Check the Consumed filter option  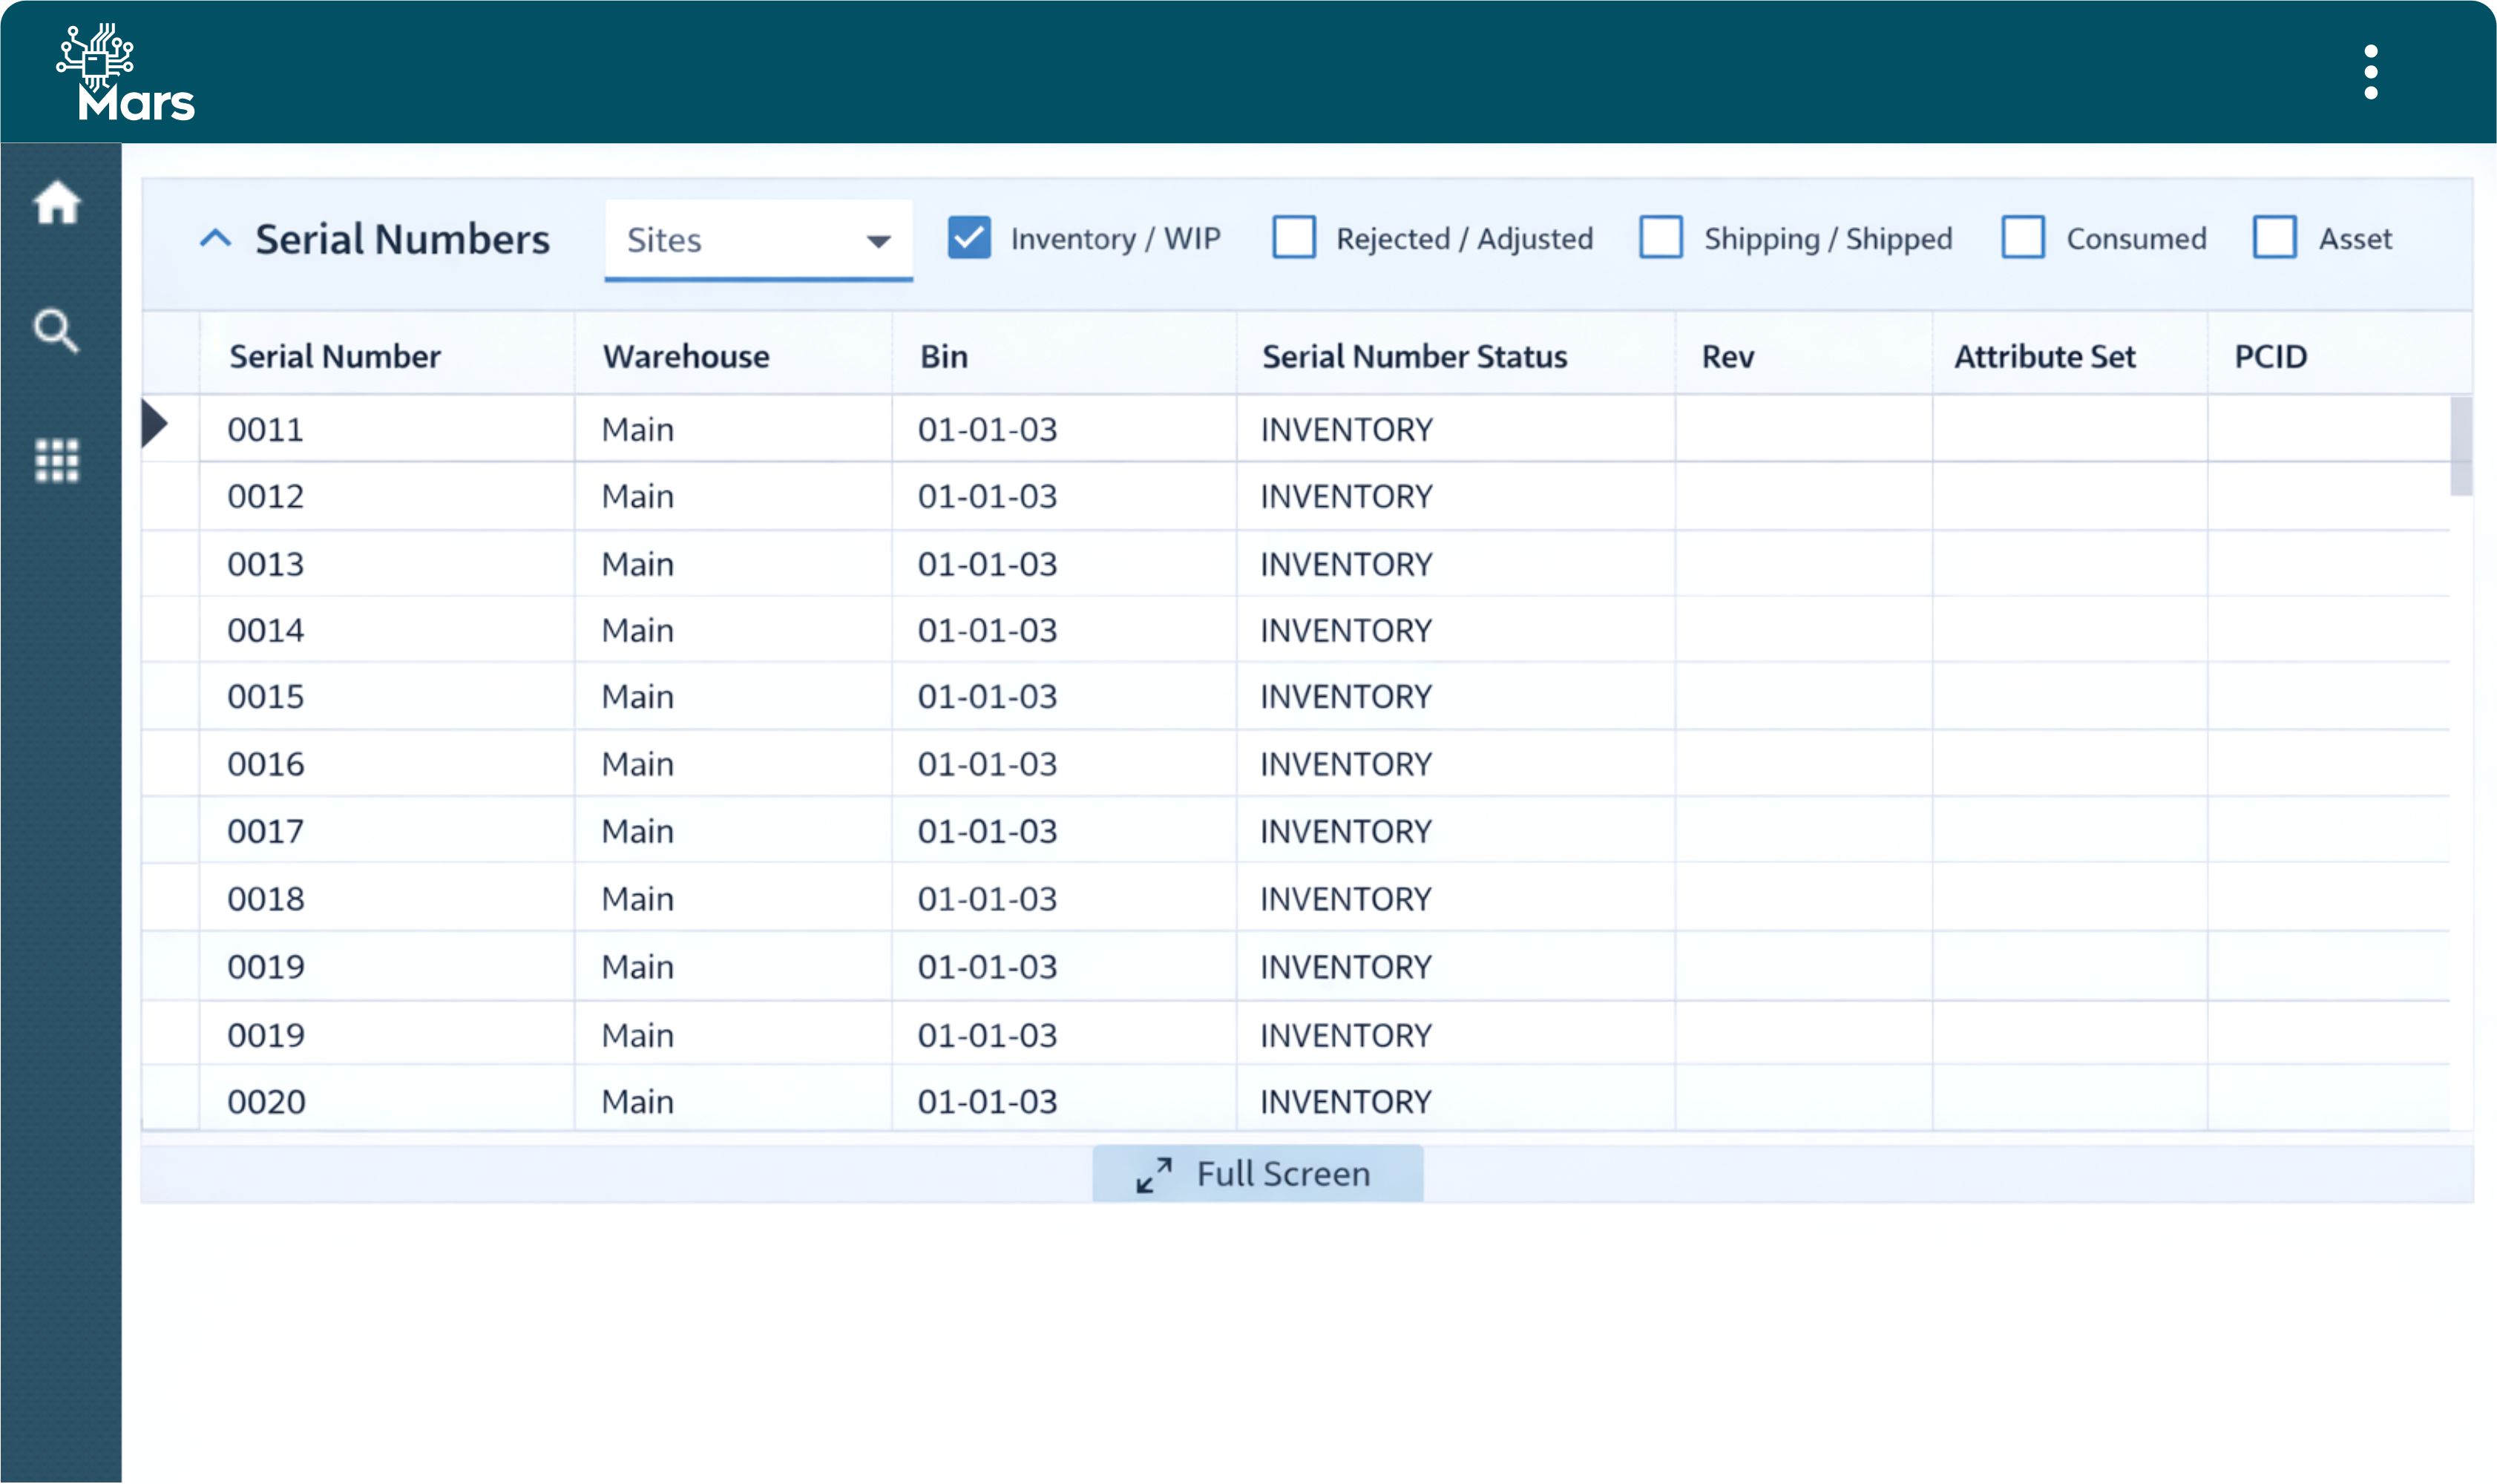click(2025, 238)
